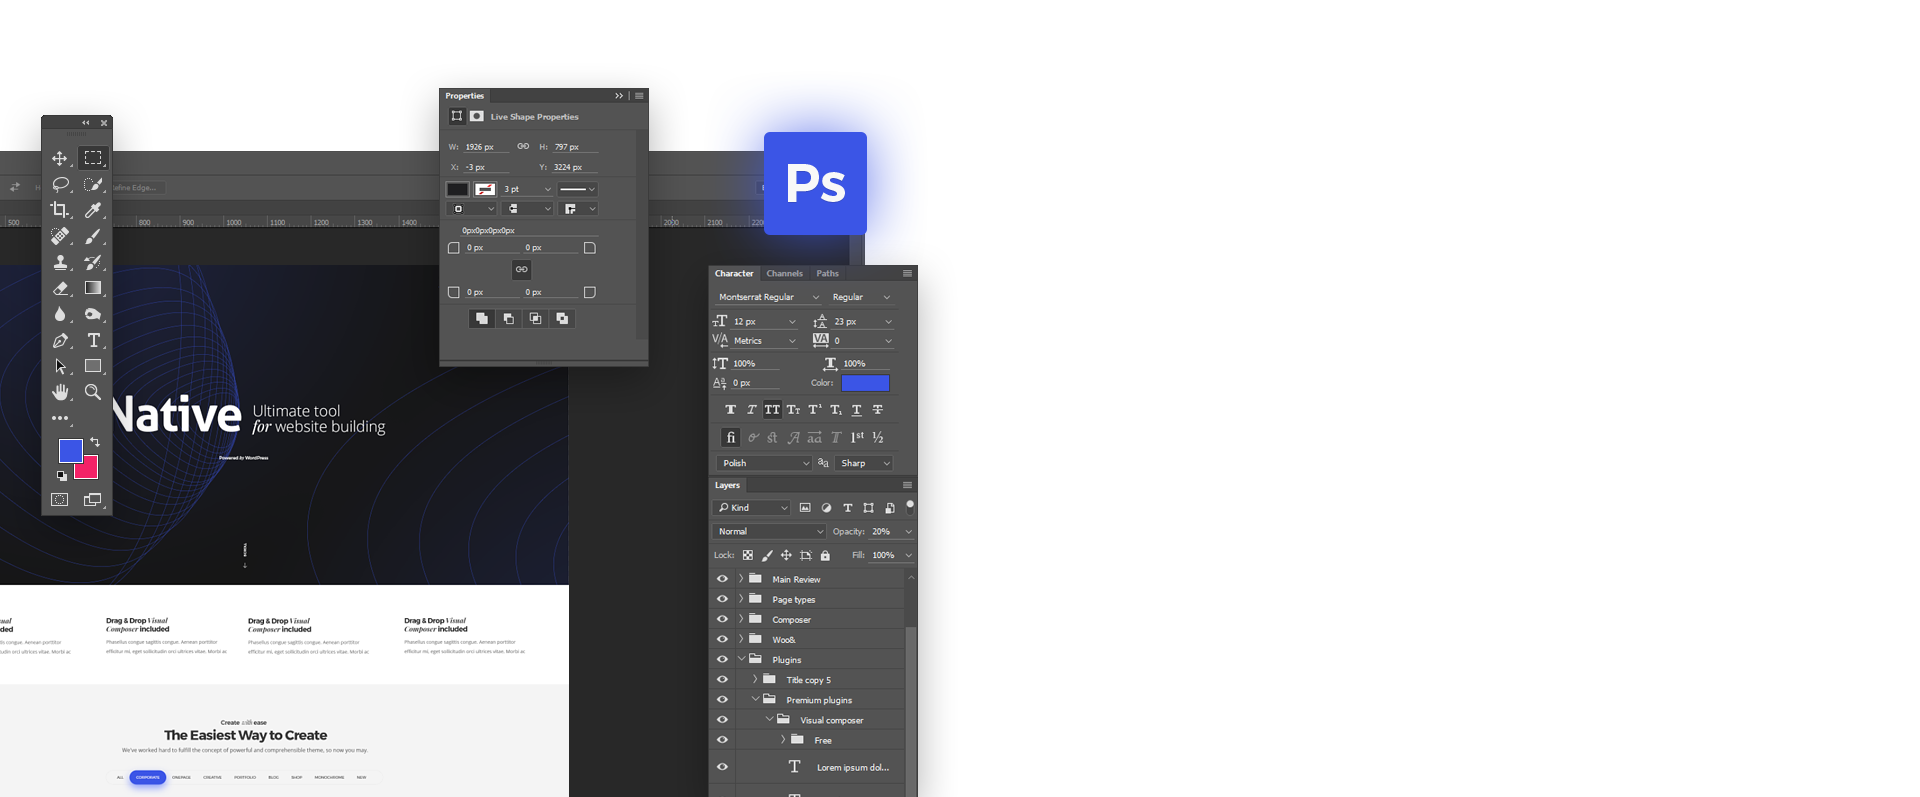Hide the Main Review layer group
The width and height of the screenshot is (1920, 797).
click(x=722, y=579)
